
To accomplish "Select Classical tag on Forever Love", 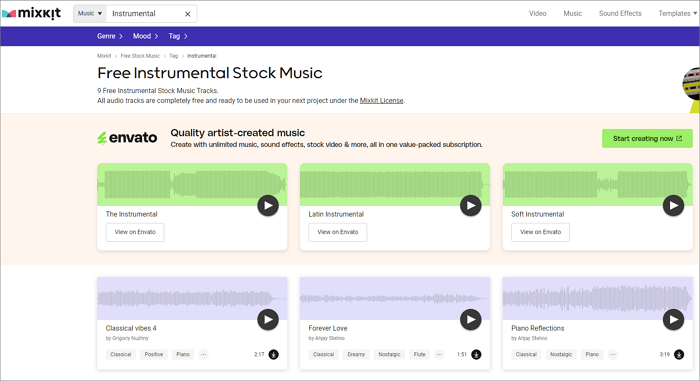I will 323,355.
